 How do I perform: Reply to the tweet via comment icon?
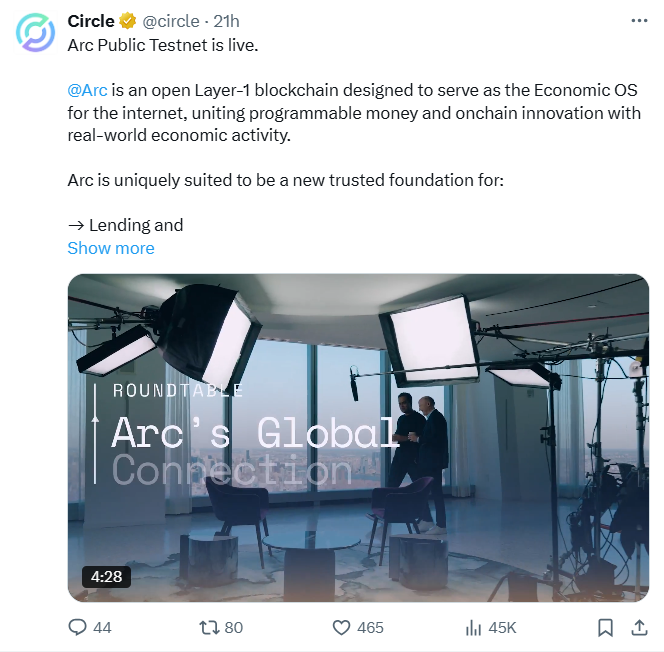[x=77, y=627]
